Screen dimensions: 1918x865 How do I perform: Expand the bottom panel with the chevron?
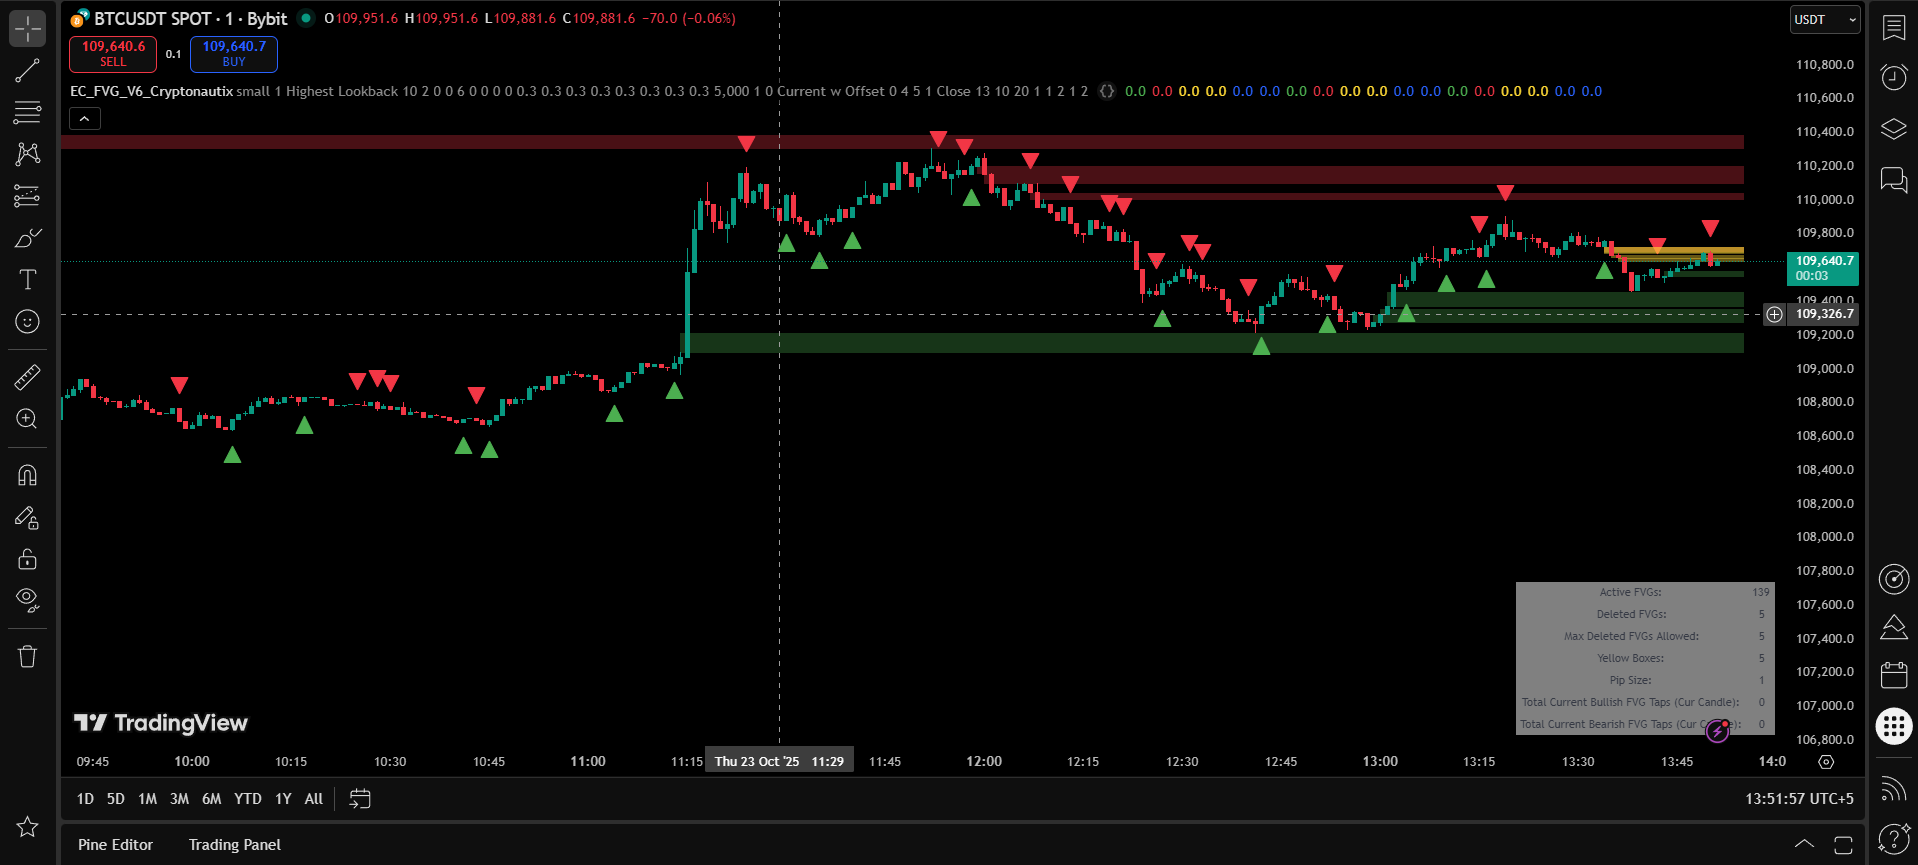click(x=1804, y=844)
